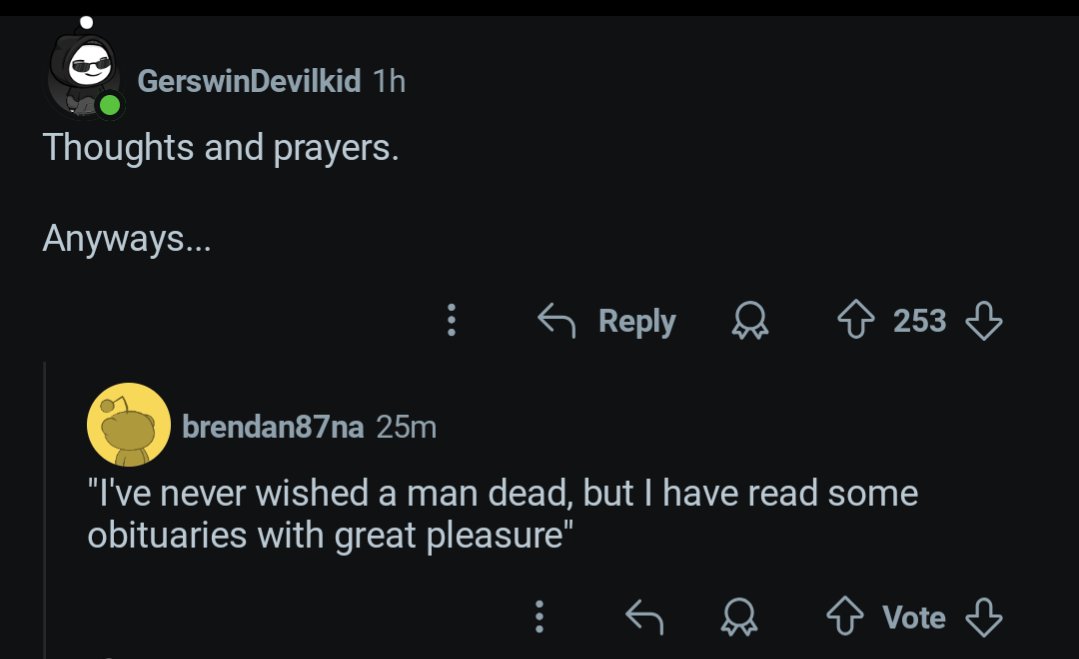Viewport: 1079px width, 659px height.
Task: Click the reply arrow icon under brendan87na's comment
Action: pos(644,616)
